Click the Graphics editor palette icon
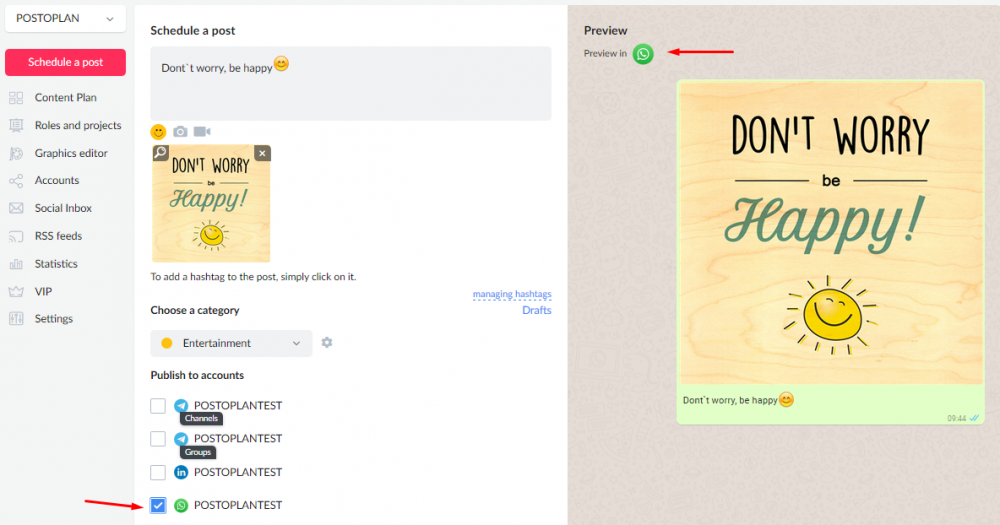Screen dimensions: 1000x525 [x=16, y=153]
